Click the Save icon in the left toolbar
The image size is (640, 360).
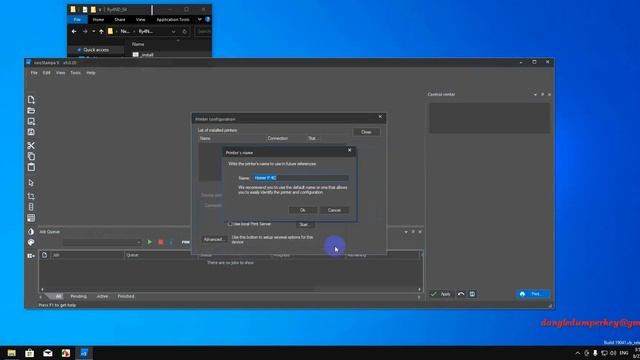click(31, 132)
